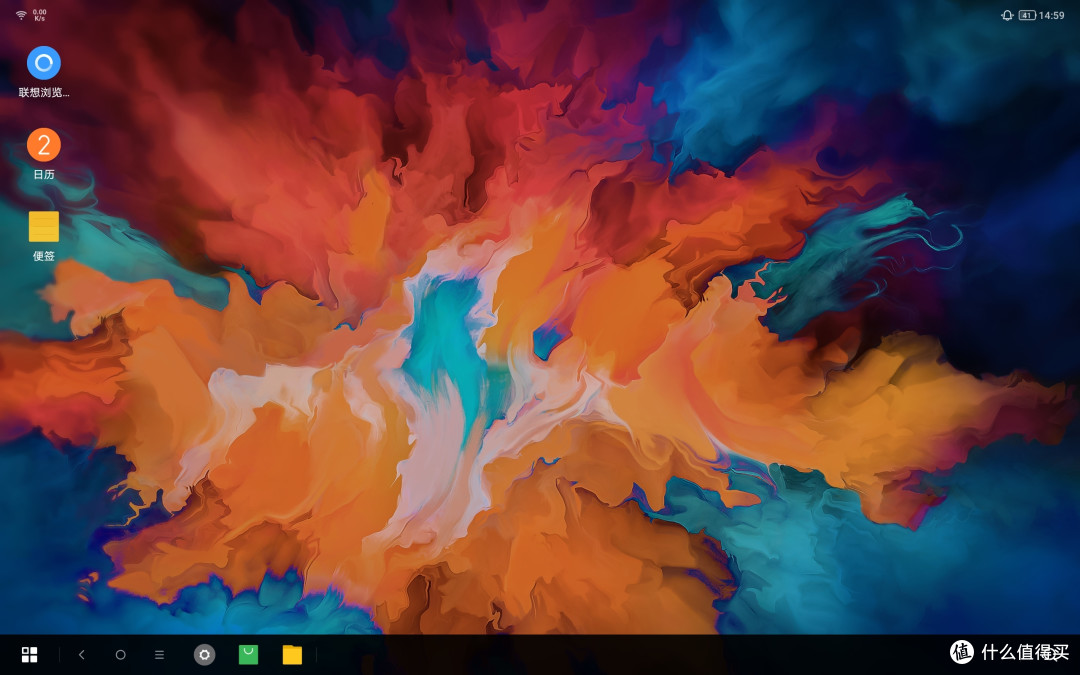Click the 0.00 K/s network speed readout

pyautogui.click(x=39, y=15)
